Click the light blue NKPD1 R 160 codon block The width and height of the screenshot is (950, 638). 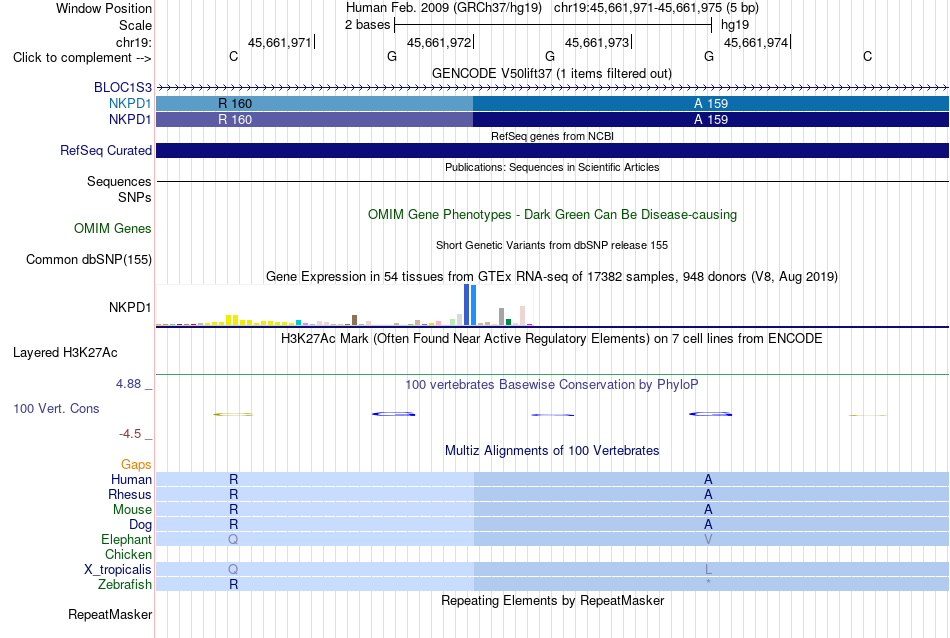[x=314, y=104]
